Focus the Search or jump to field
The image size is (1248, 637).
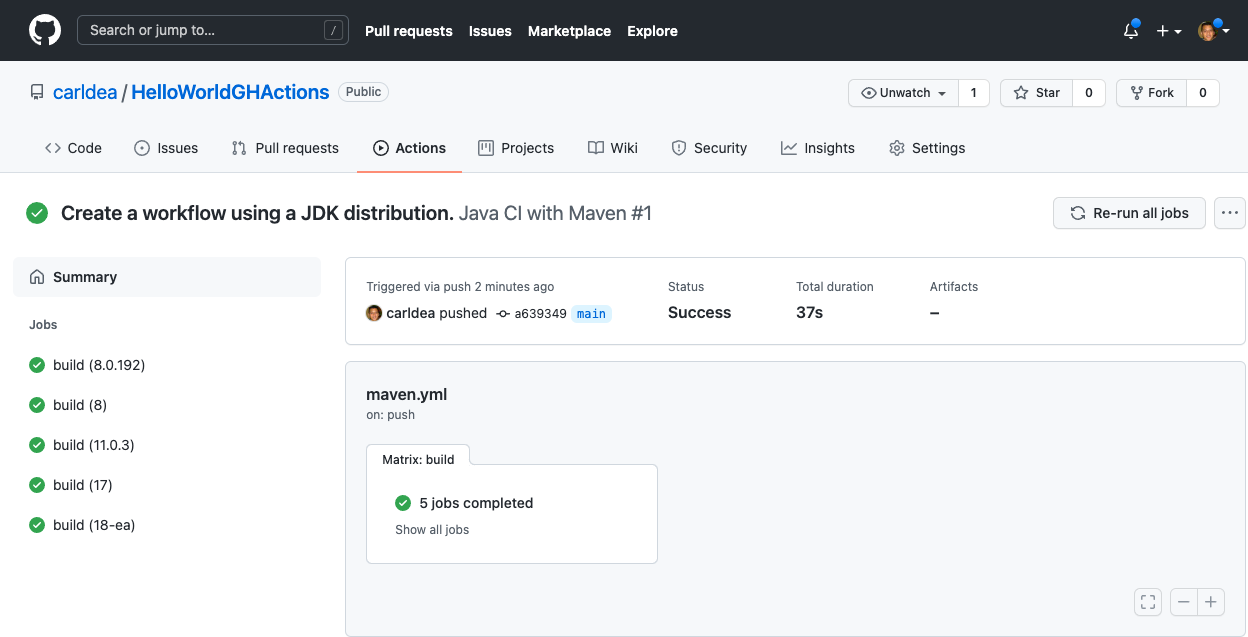(213, 30)
